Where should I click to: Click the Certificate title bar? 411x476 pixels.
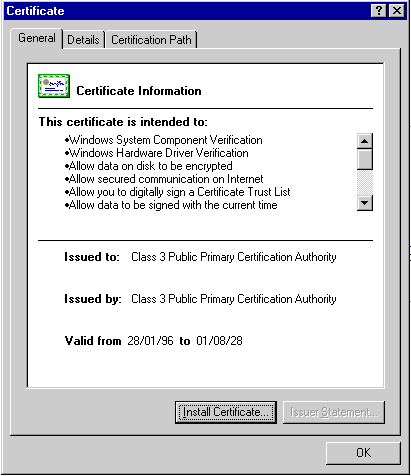coord(187,11)
